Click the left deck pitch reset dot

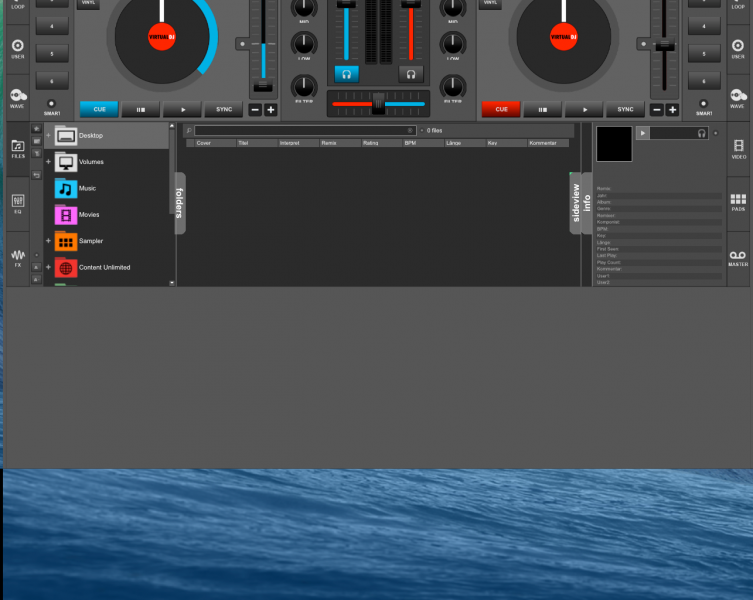(x=243, y=44)
